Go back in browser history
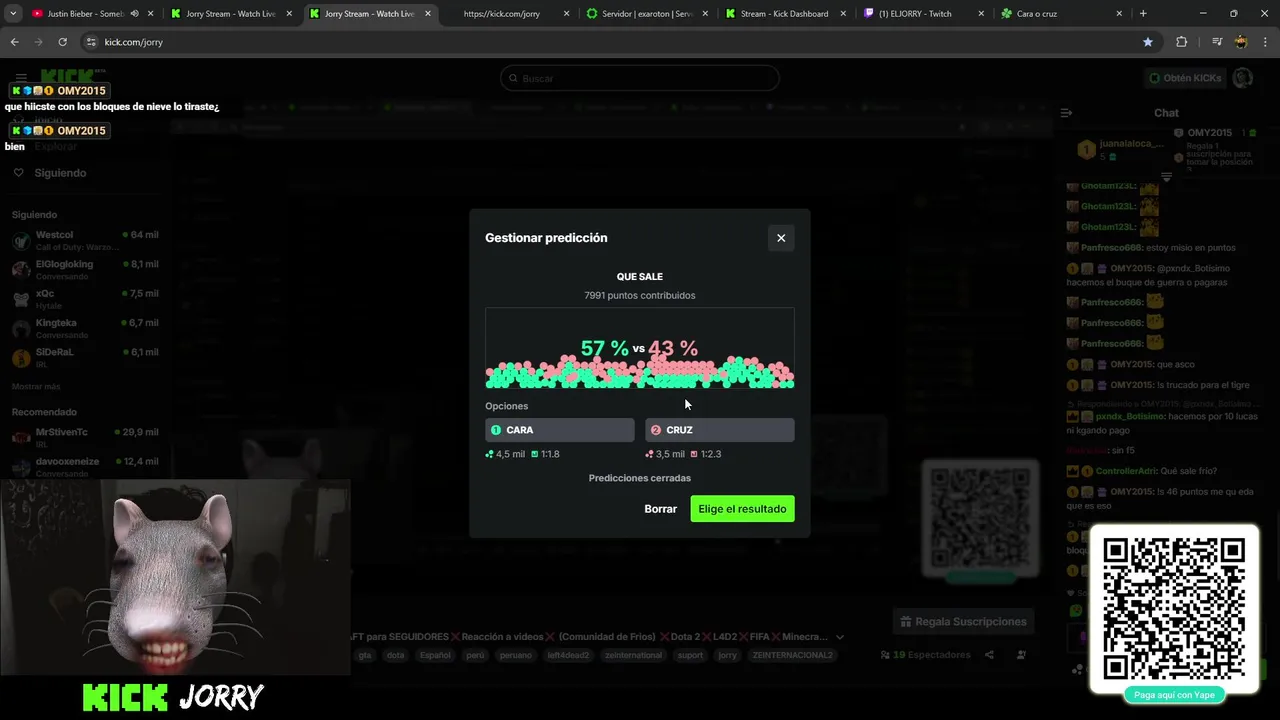 click(x=15, y=42)
